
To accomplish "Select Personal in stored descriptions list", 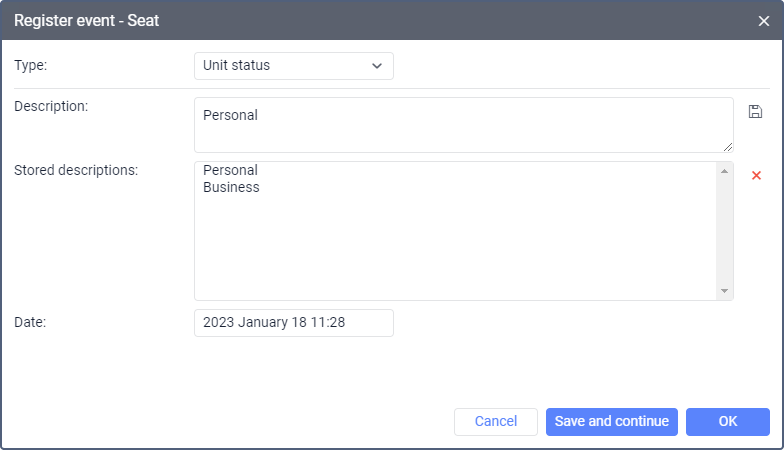I will coord(230,170).
